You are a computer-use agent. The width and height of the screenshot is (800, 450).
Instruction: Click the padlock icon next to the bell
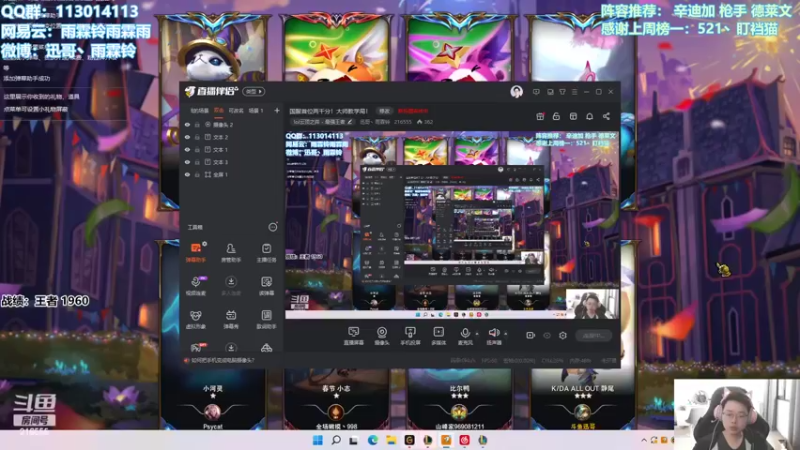tap(556, 116)
